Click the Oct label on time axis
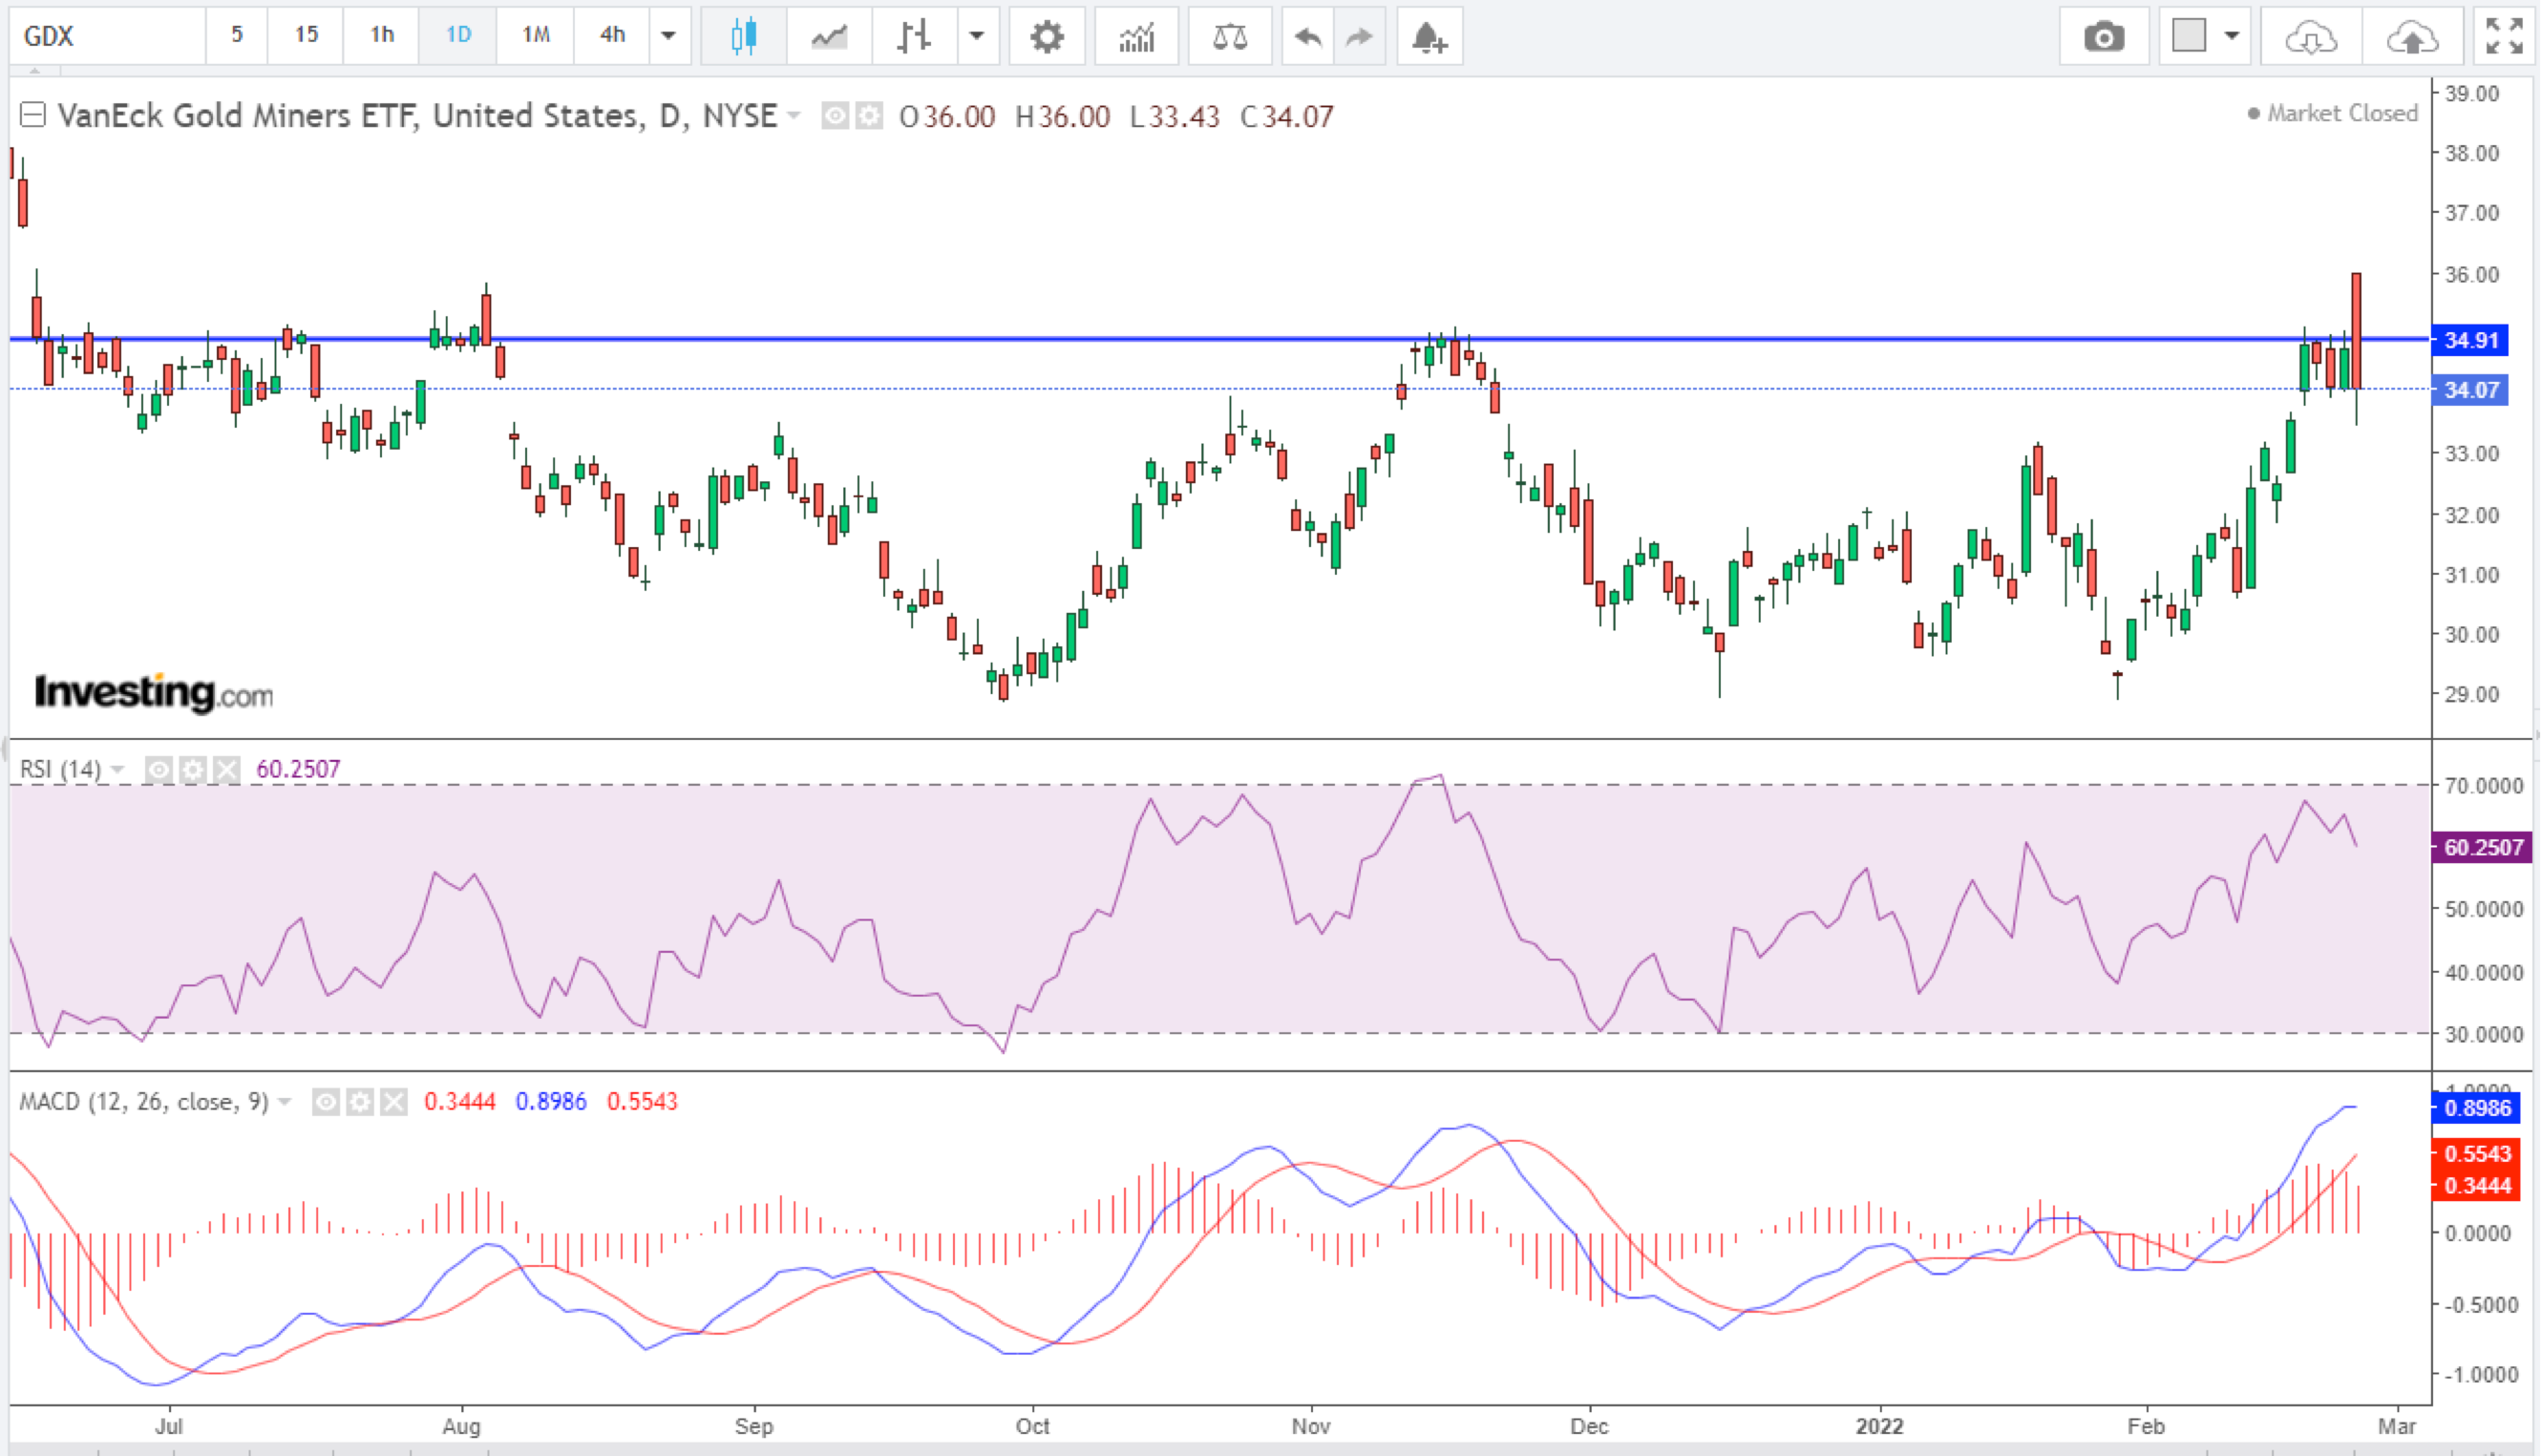Image resolution: width=2541 pixels, height=1456 pixels. click(x=1032, y=1426)
